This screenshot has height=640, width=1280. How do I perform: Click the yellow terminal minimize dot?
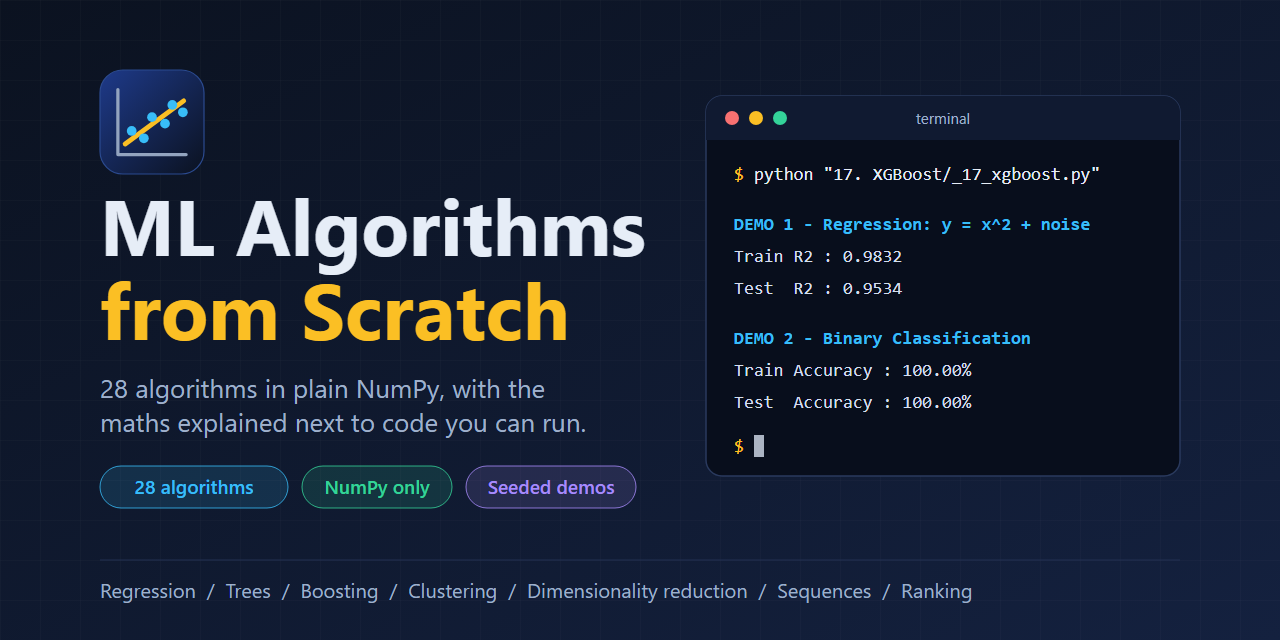point(756,118)
